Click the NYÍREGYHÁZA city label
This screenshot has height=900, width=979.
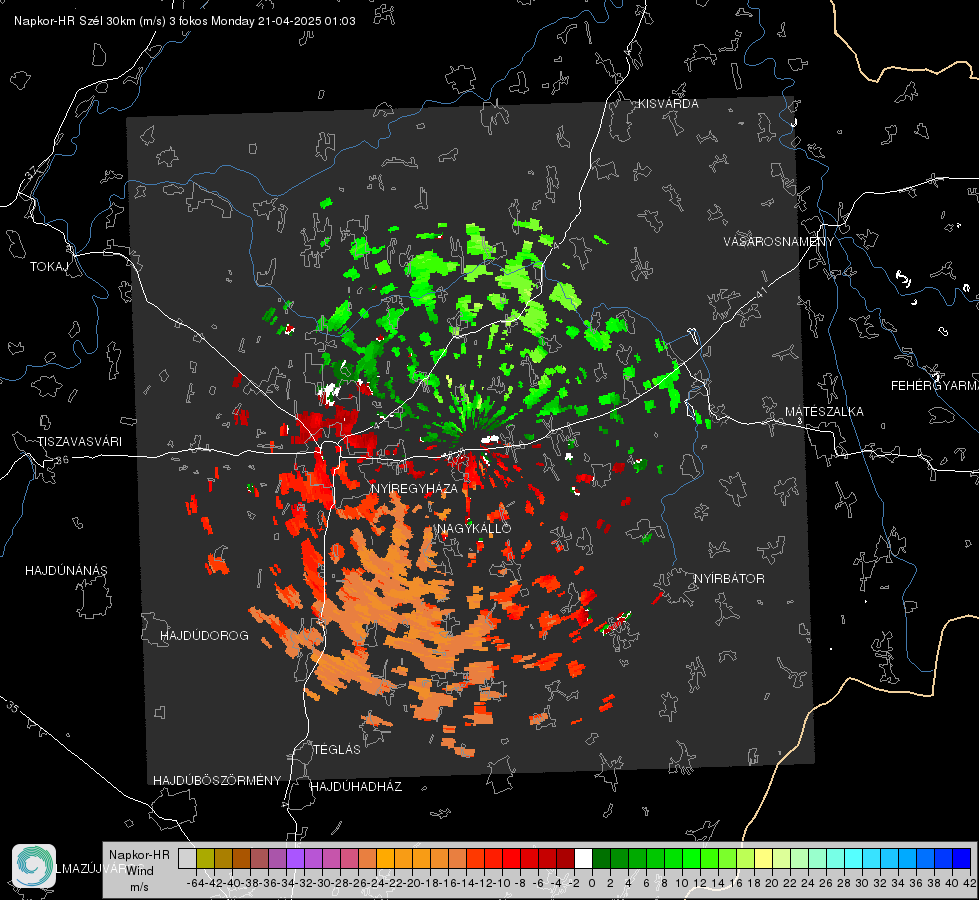[414, 488]
